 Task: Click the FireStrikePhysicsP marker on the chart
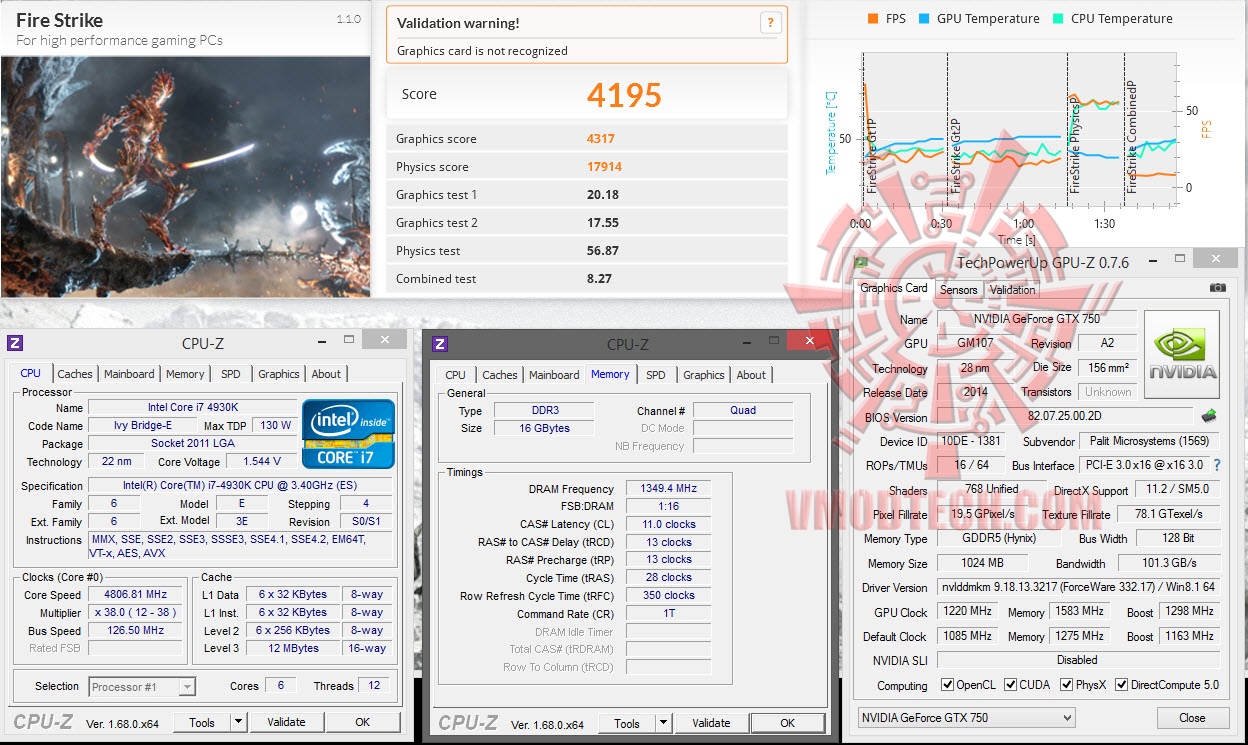[1074, 145]
